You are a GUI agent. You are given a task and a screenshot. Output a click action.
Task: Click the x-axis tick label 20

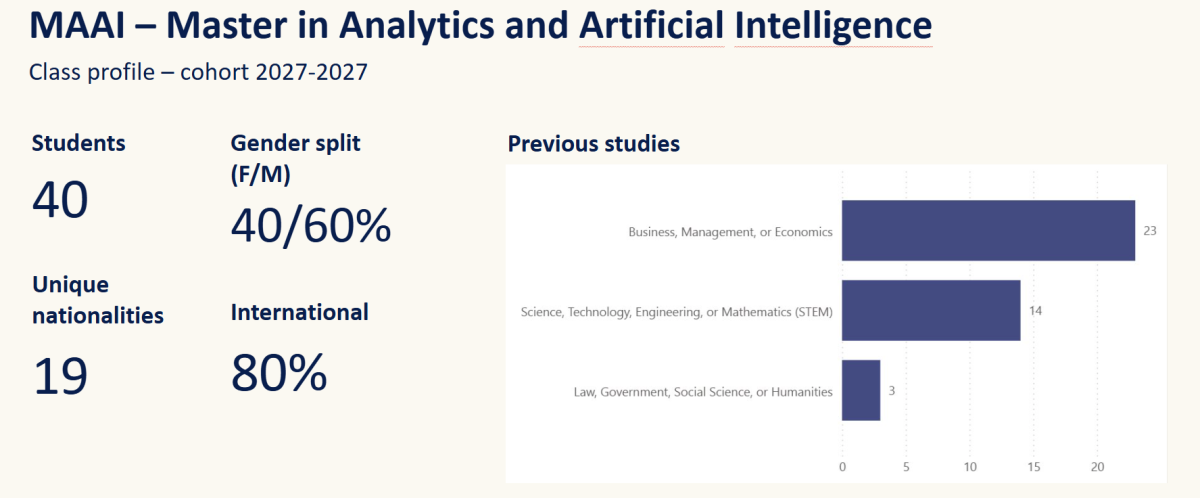click(x=1097, y=467)
